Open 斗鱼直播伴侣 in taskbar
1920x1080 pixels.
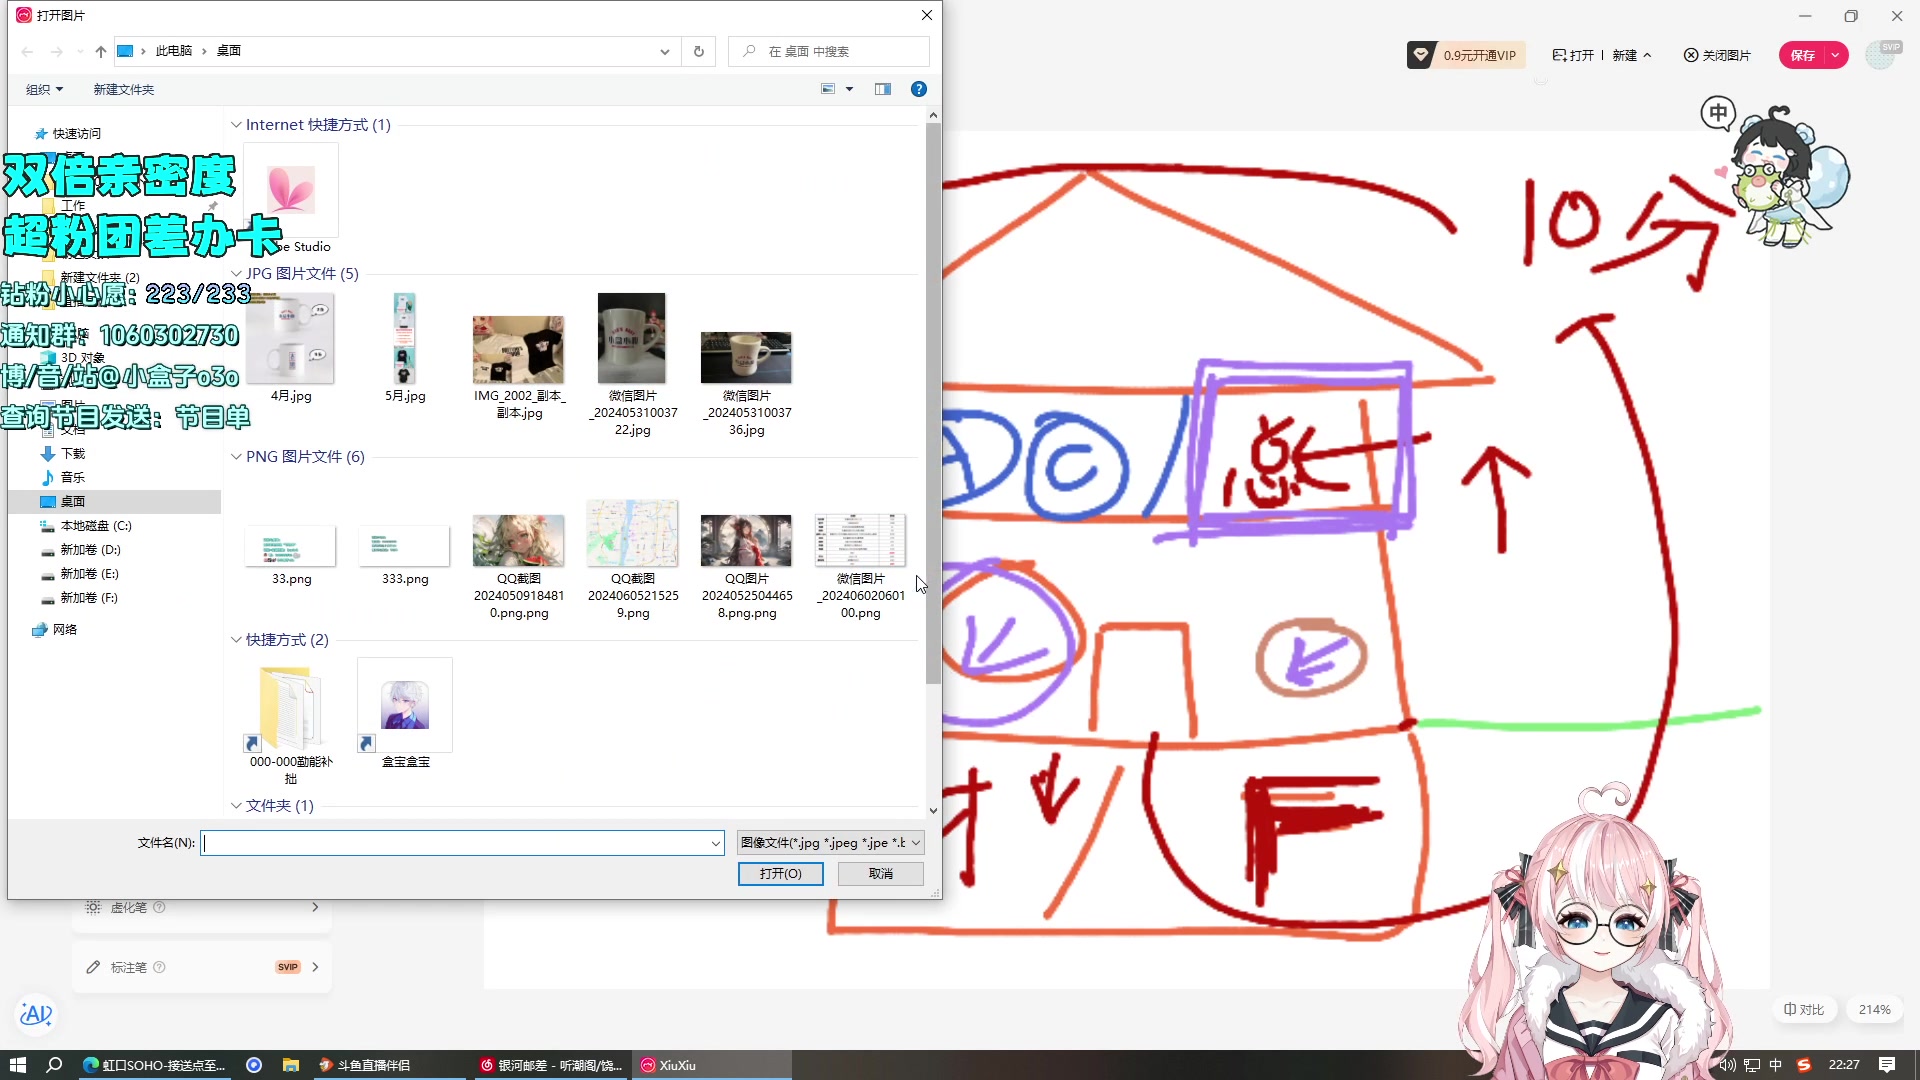[x=365, y=1065]
